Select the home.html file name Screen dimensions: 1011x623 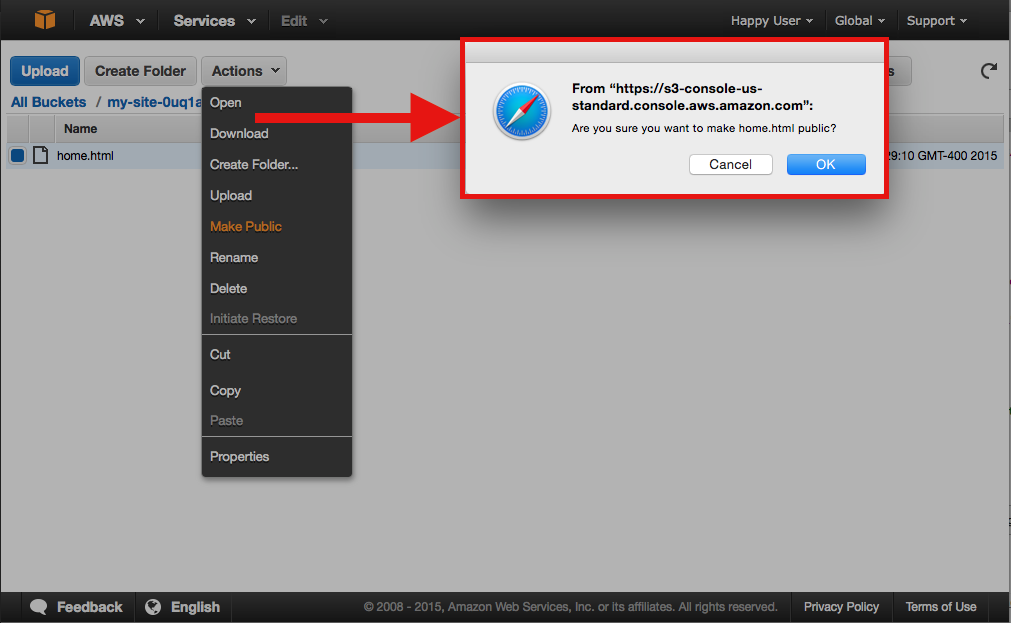click(x=85, y=155)
